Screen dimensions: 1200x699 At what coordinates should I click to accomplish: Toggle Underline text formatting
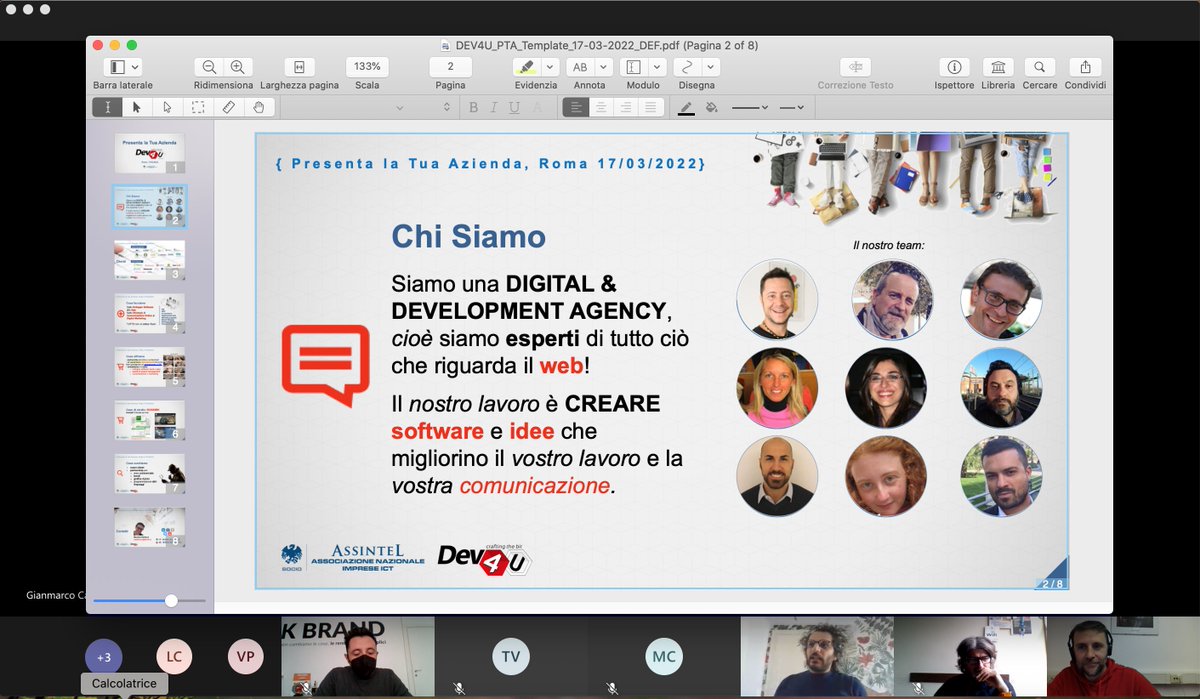(514, 107)
